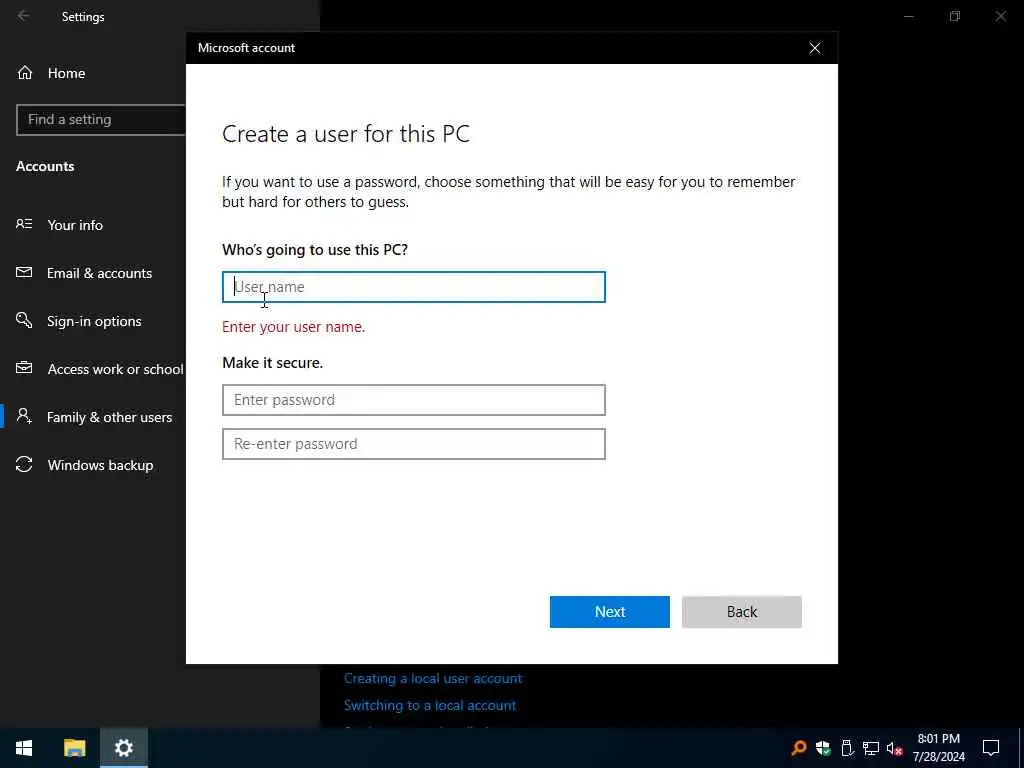Click the User name input field
Screen dimensions: 1024x768
(x=413, y=287)
